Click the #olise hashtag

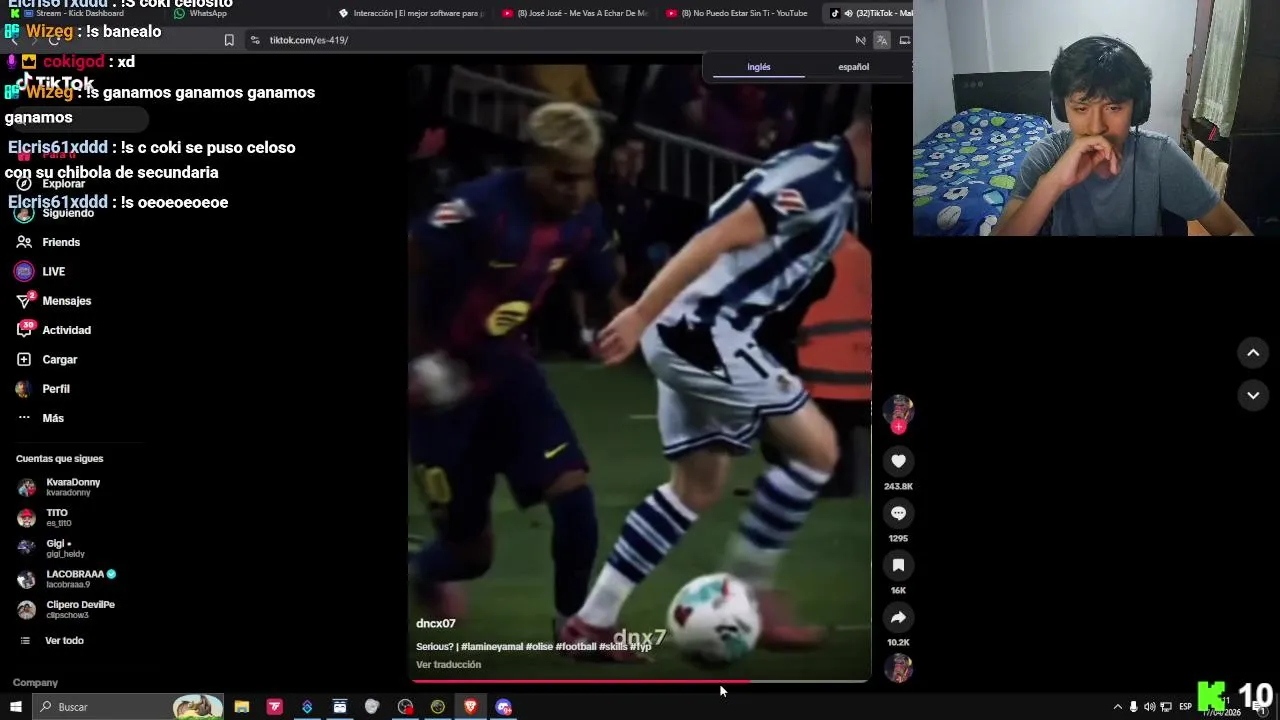pyautogui.click(x=539, y=647)
